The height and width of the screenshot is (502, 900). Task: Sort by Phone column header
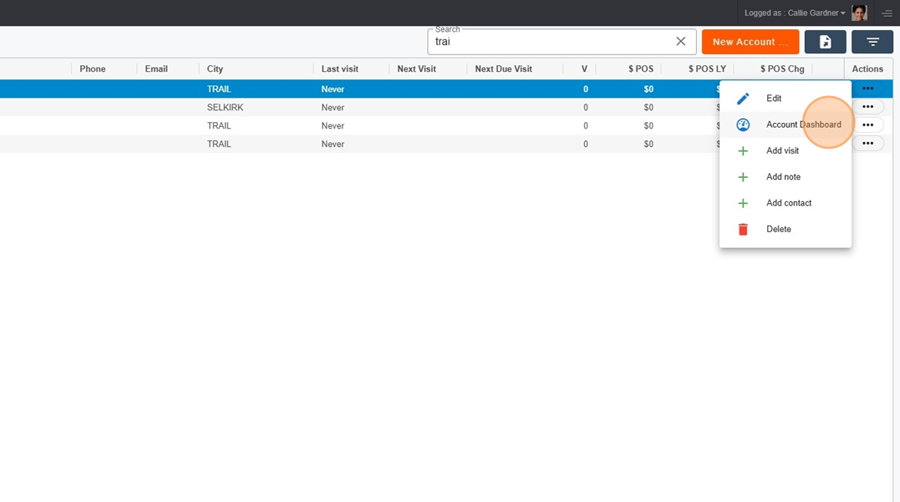point(92,69)
